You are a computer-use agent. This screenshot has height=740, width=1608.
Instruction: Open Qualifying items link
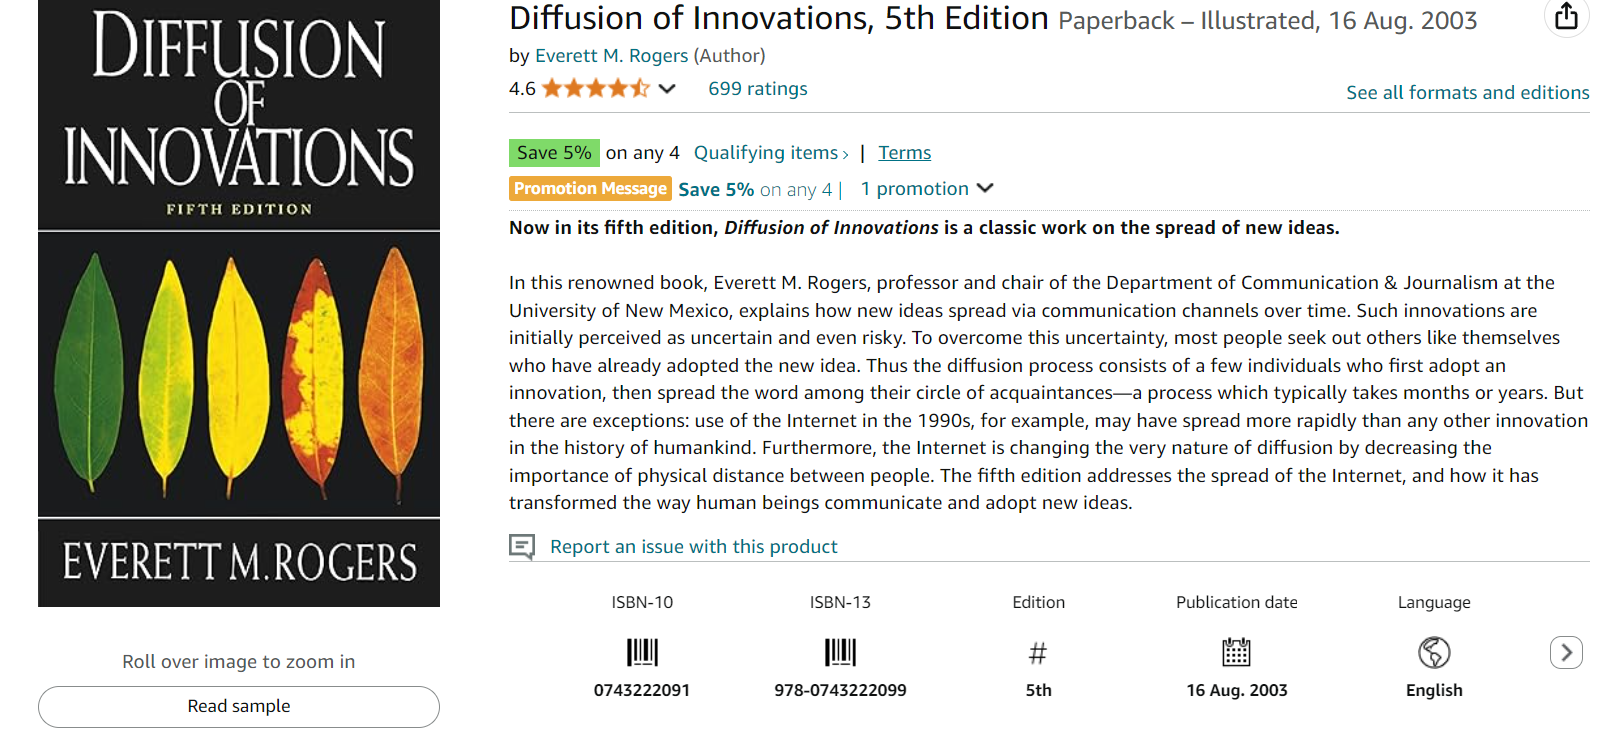pos(770,153)
